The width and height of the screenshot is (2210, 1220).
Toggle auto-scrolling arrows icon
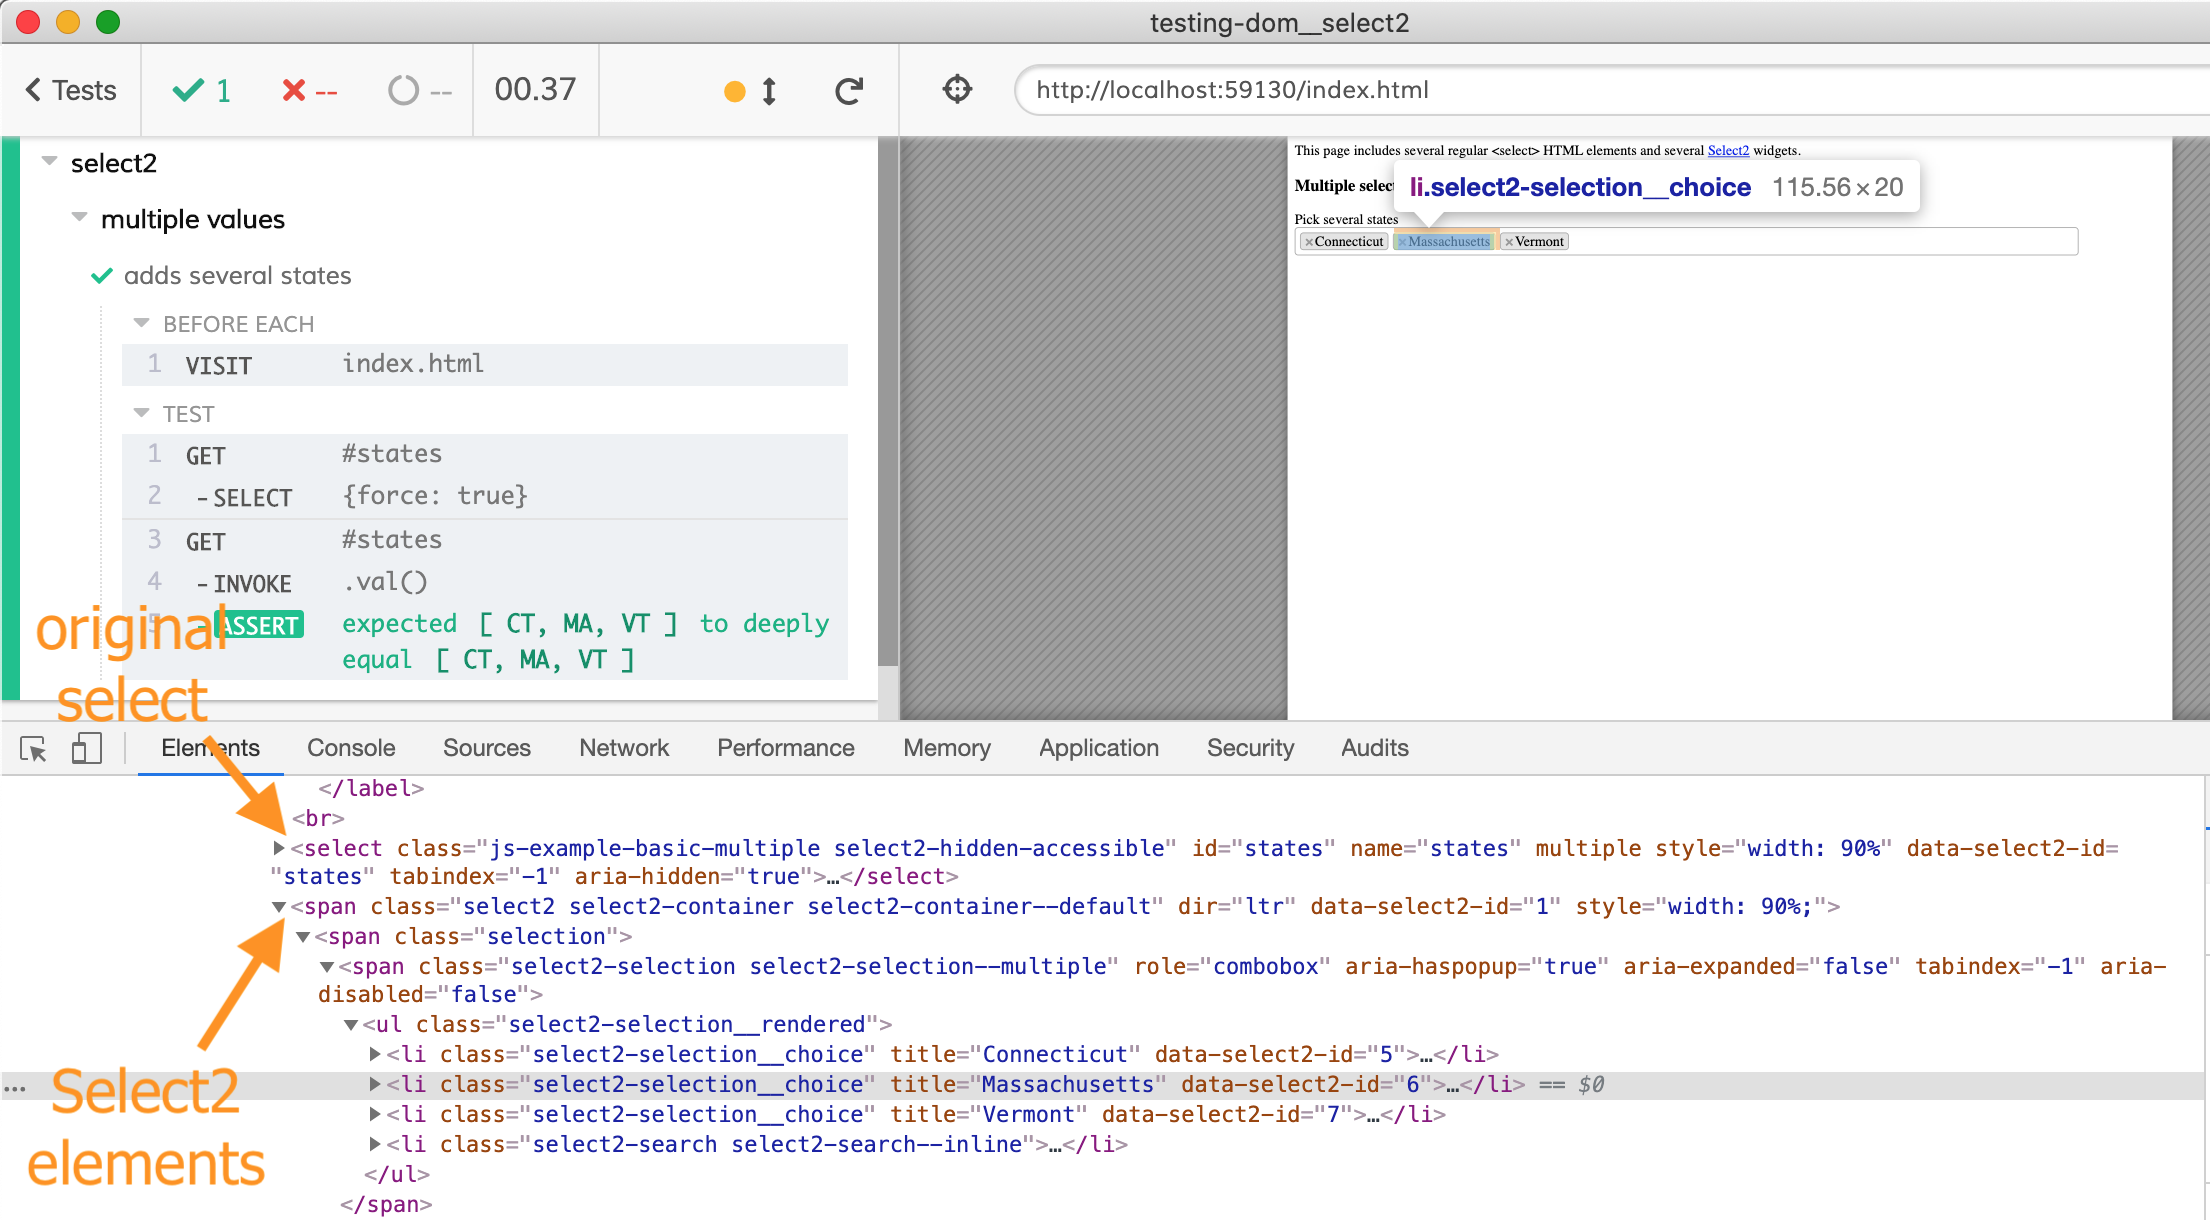point(769,91)
